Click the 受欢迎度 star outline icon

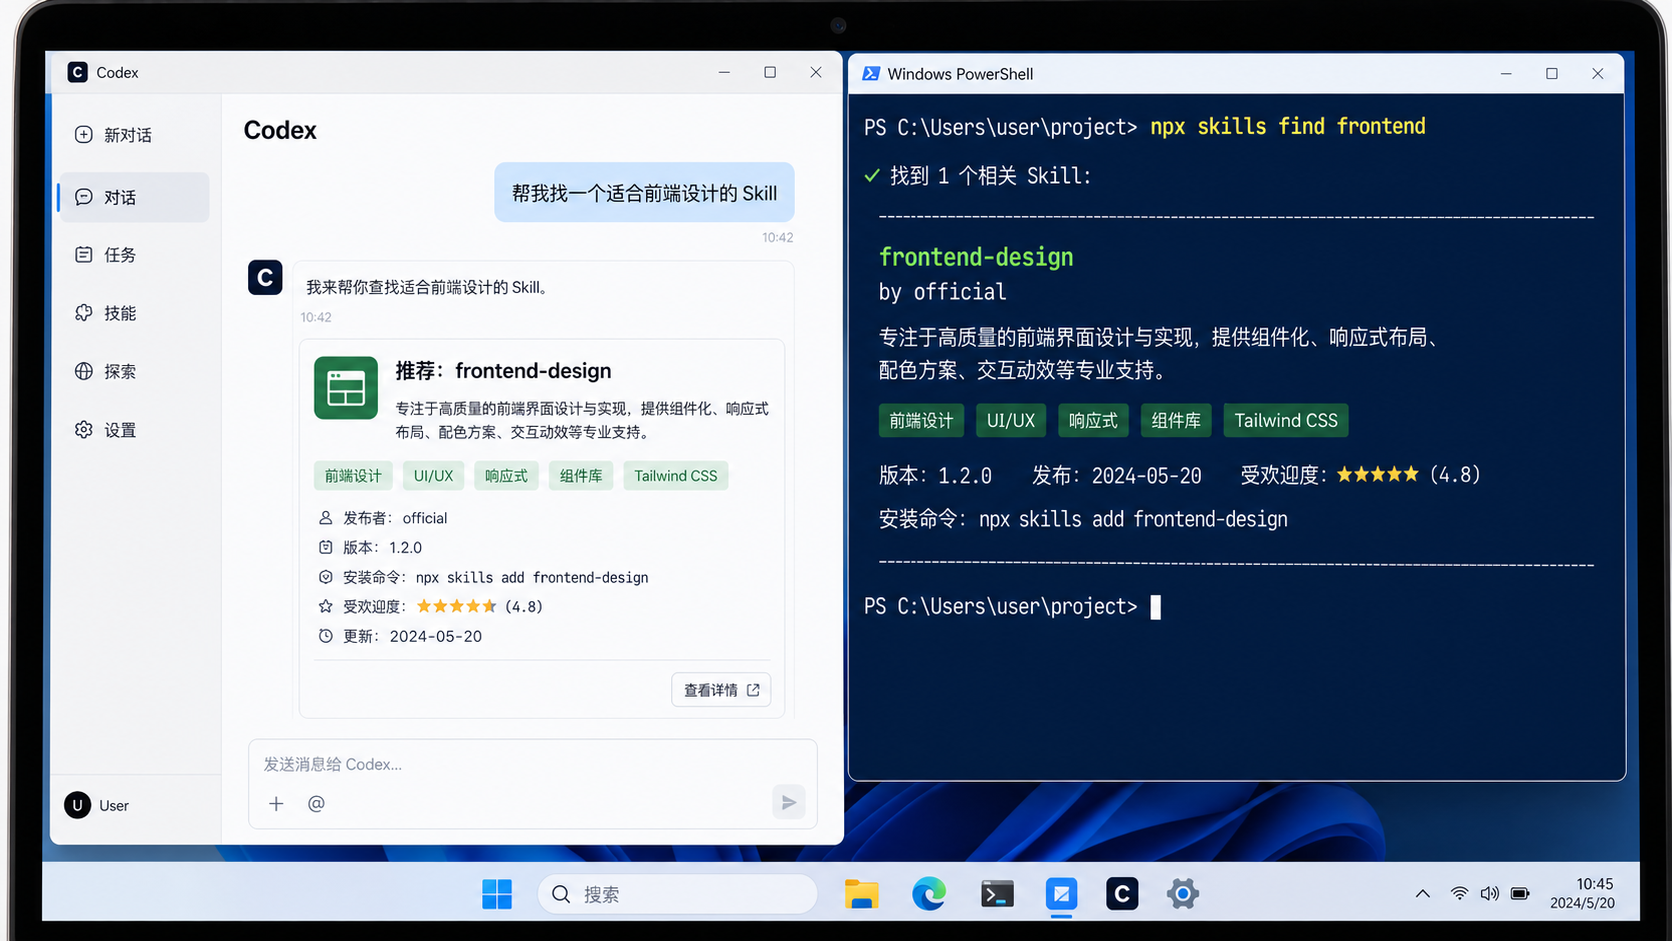coord(325,606)
